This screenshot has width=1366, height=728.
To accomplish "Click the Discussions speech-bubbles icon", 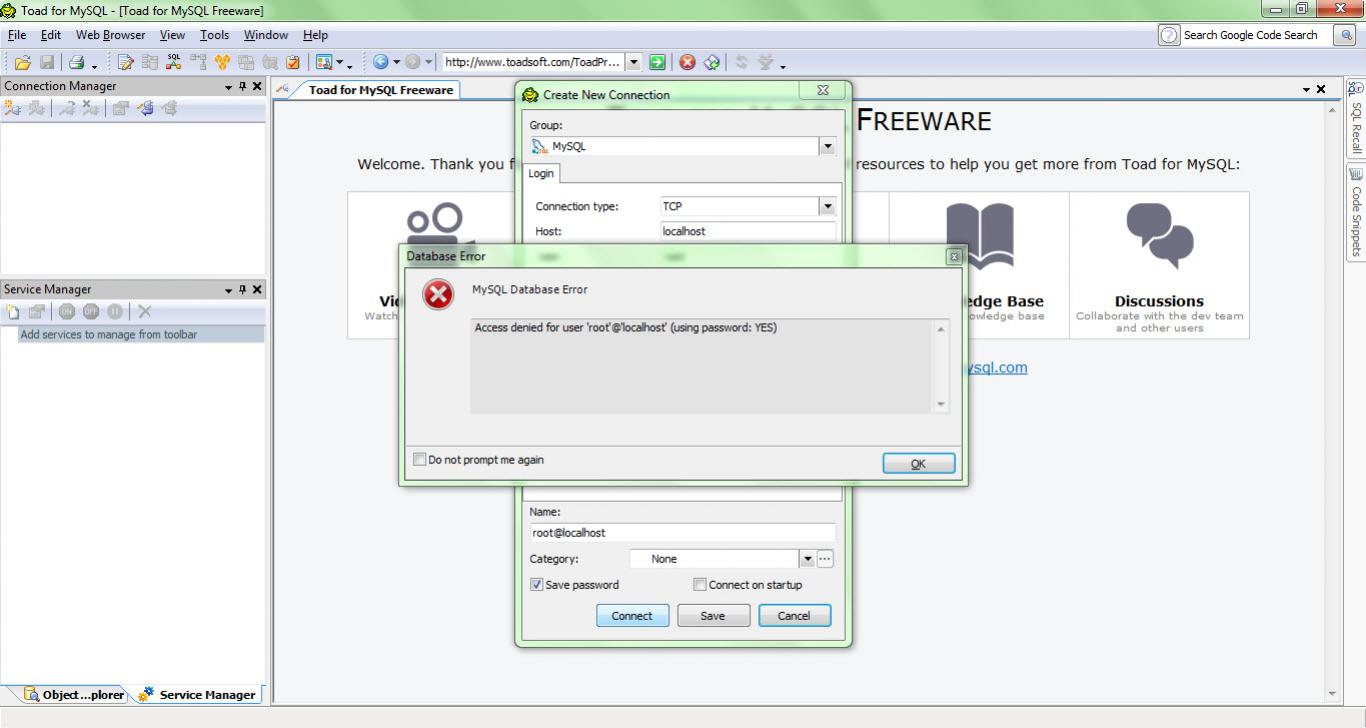I will 1159,236.
